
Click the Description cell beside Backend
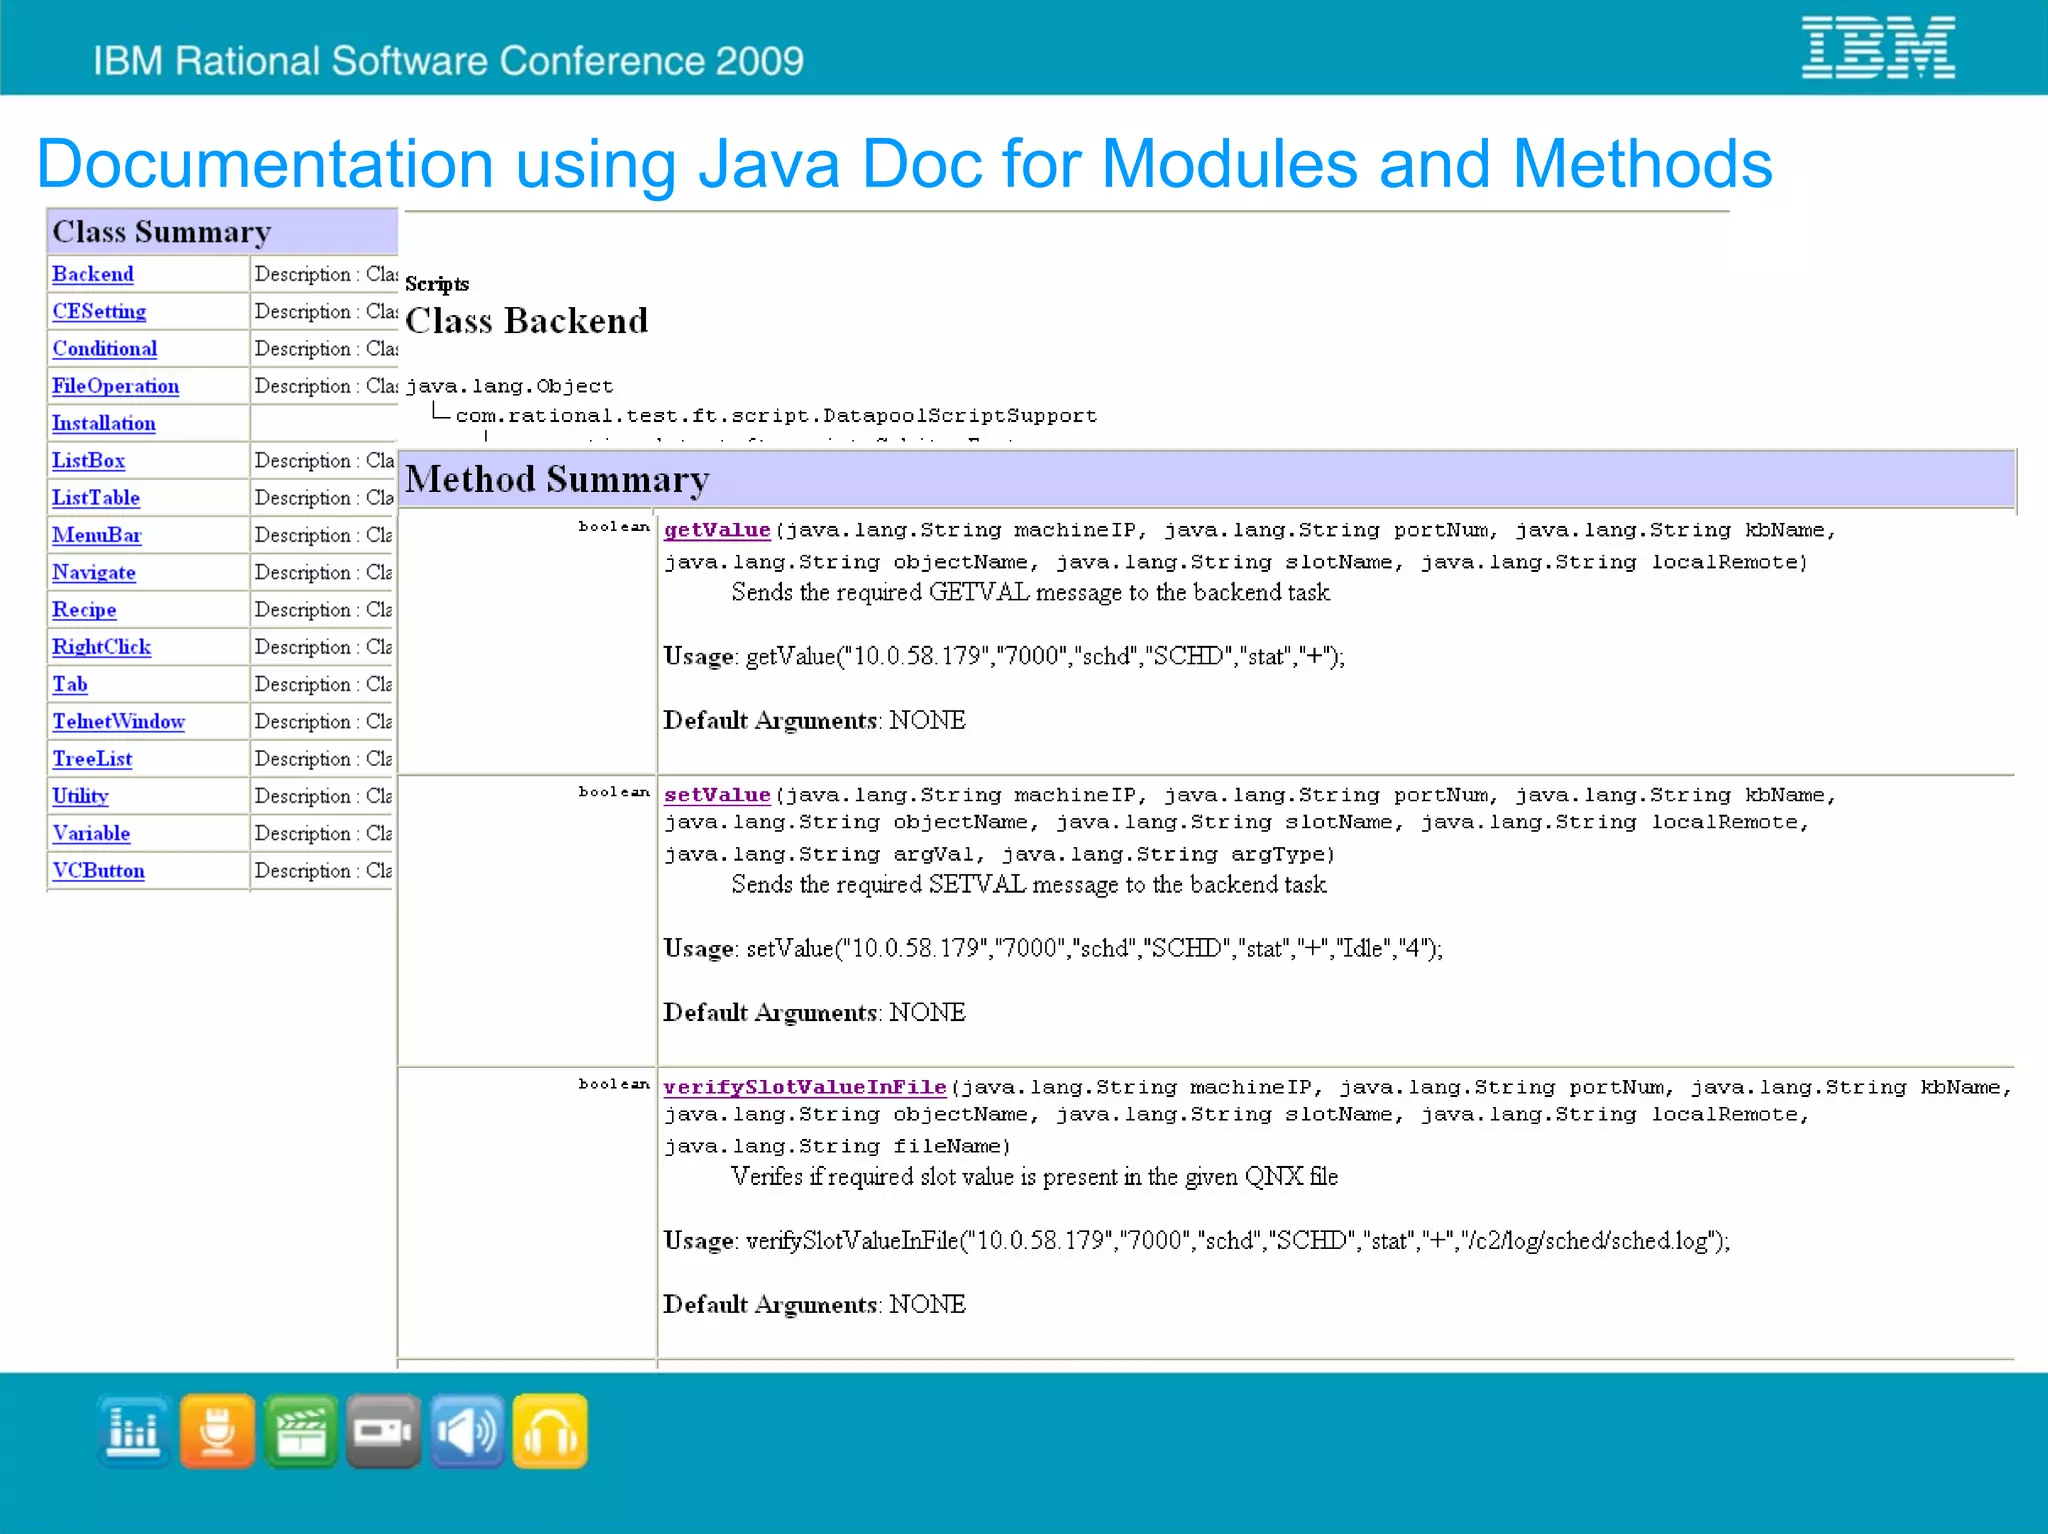pyautogui.click(x=325, y=274)
